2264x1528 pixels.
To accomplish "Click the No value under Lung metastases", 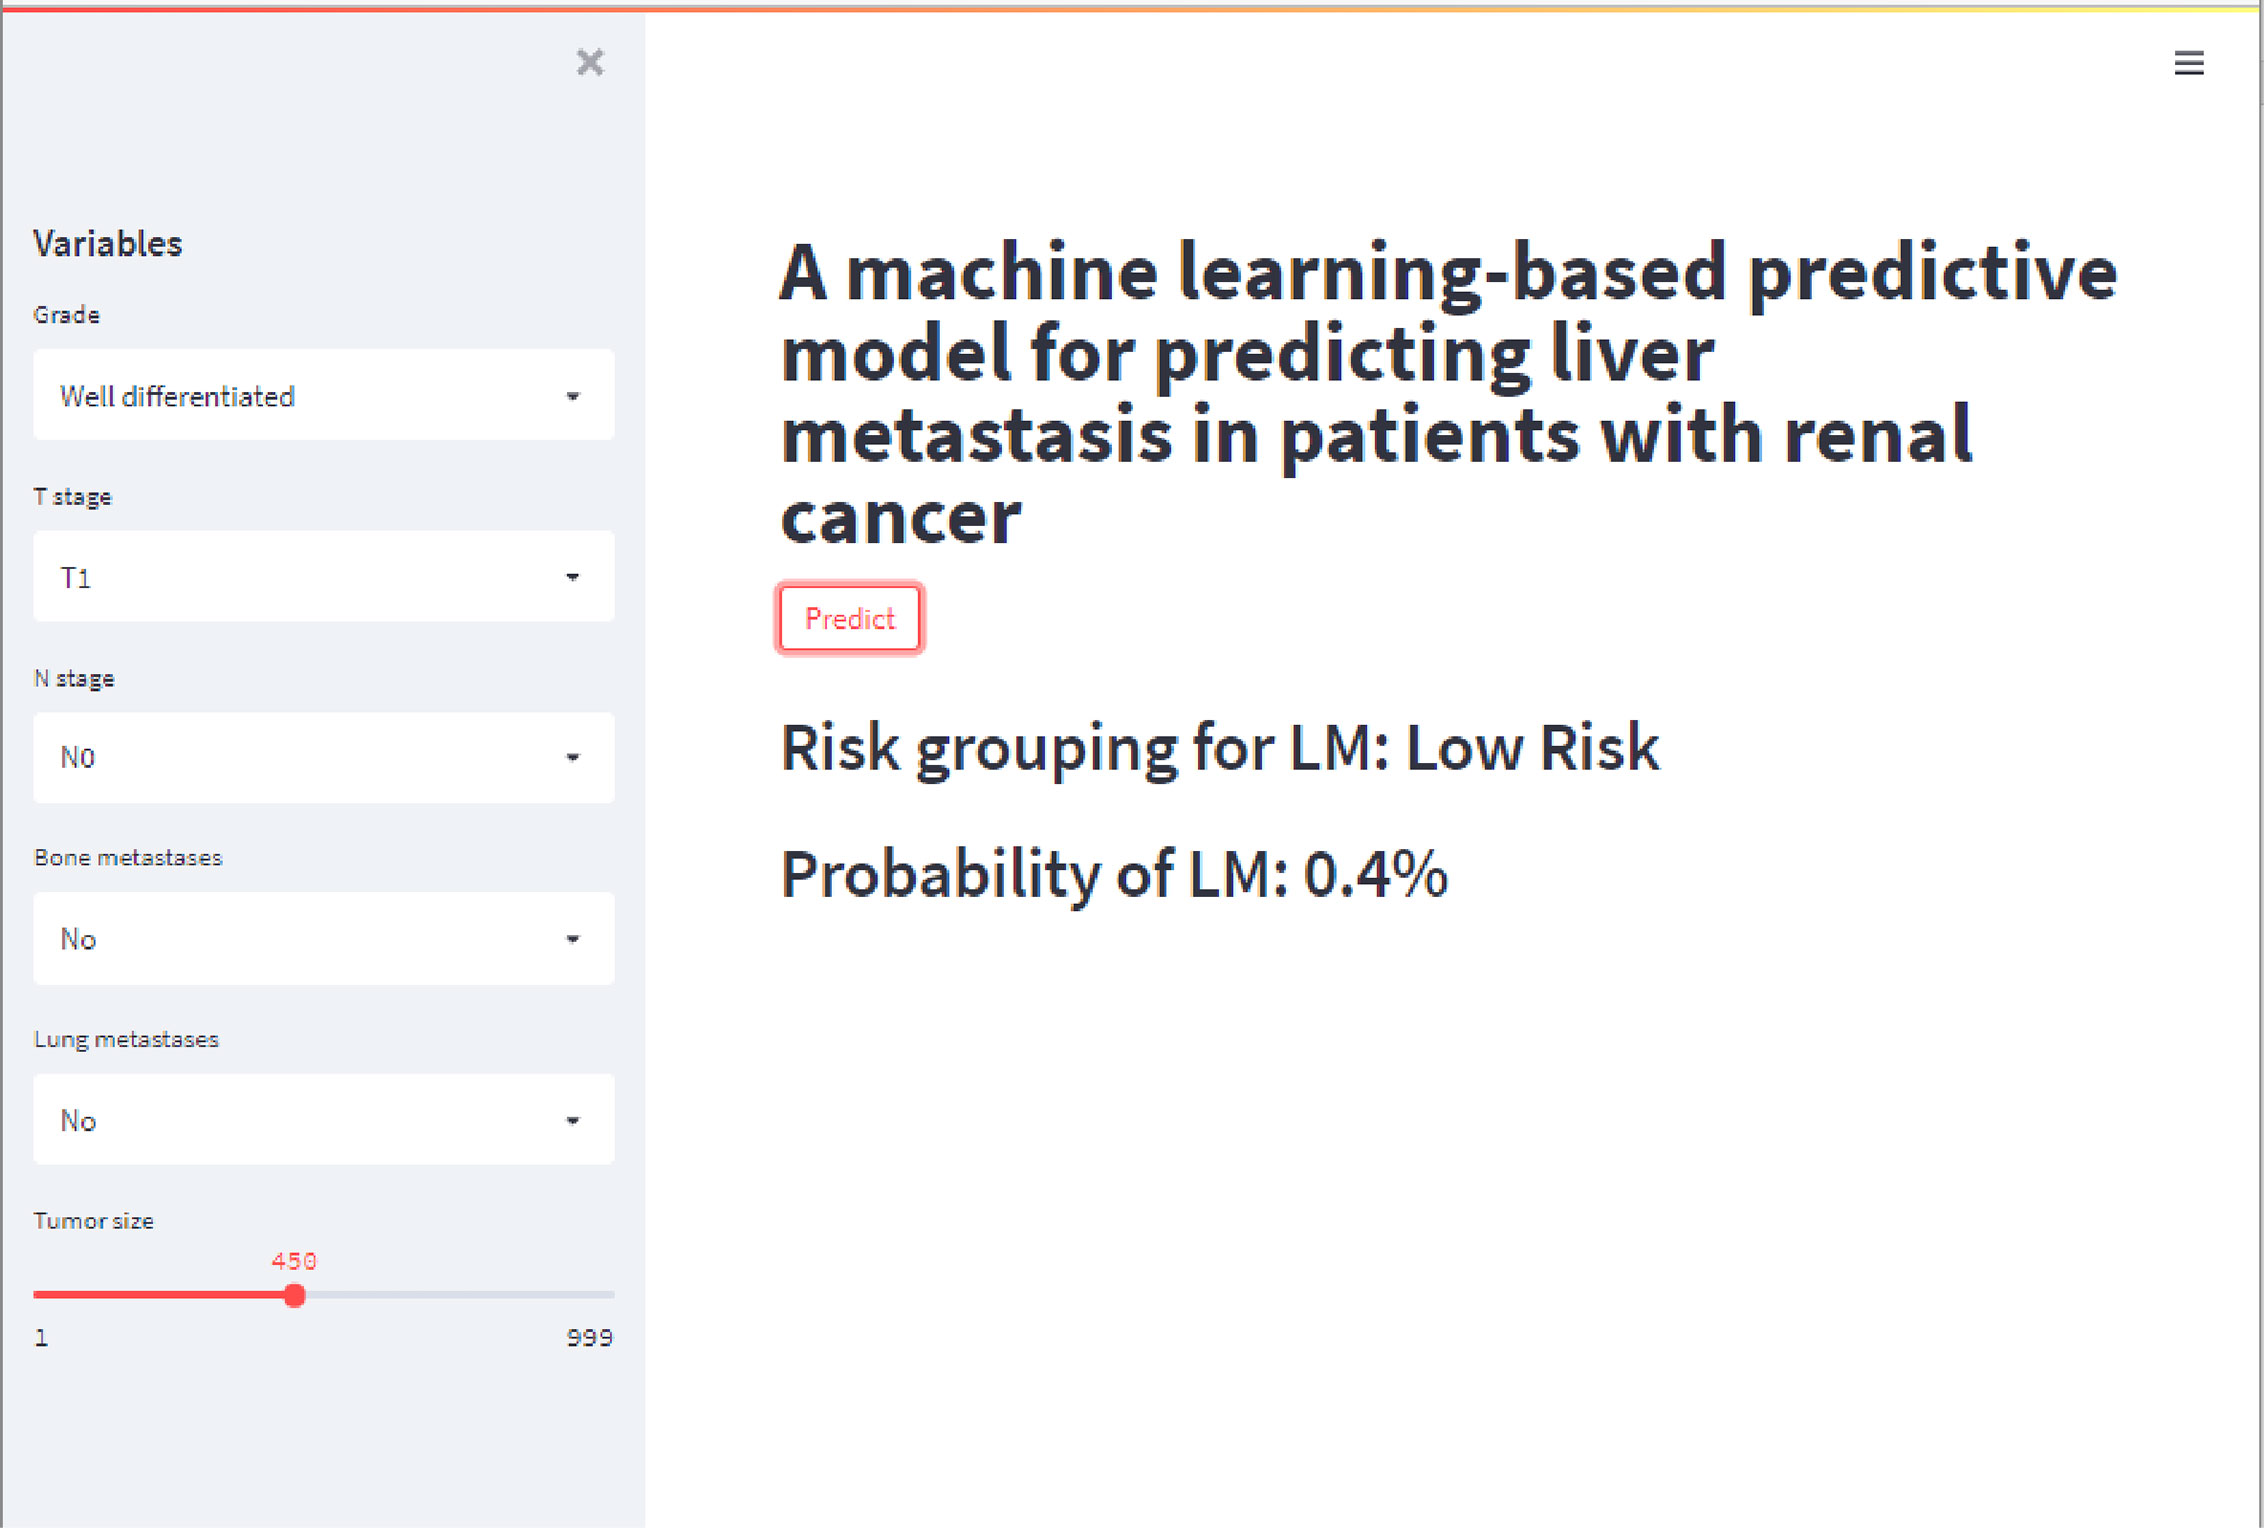I will point(78,1121).
